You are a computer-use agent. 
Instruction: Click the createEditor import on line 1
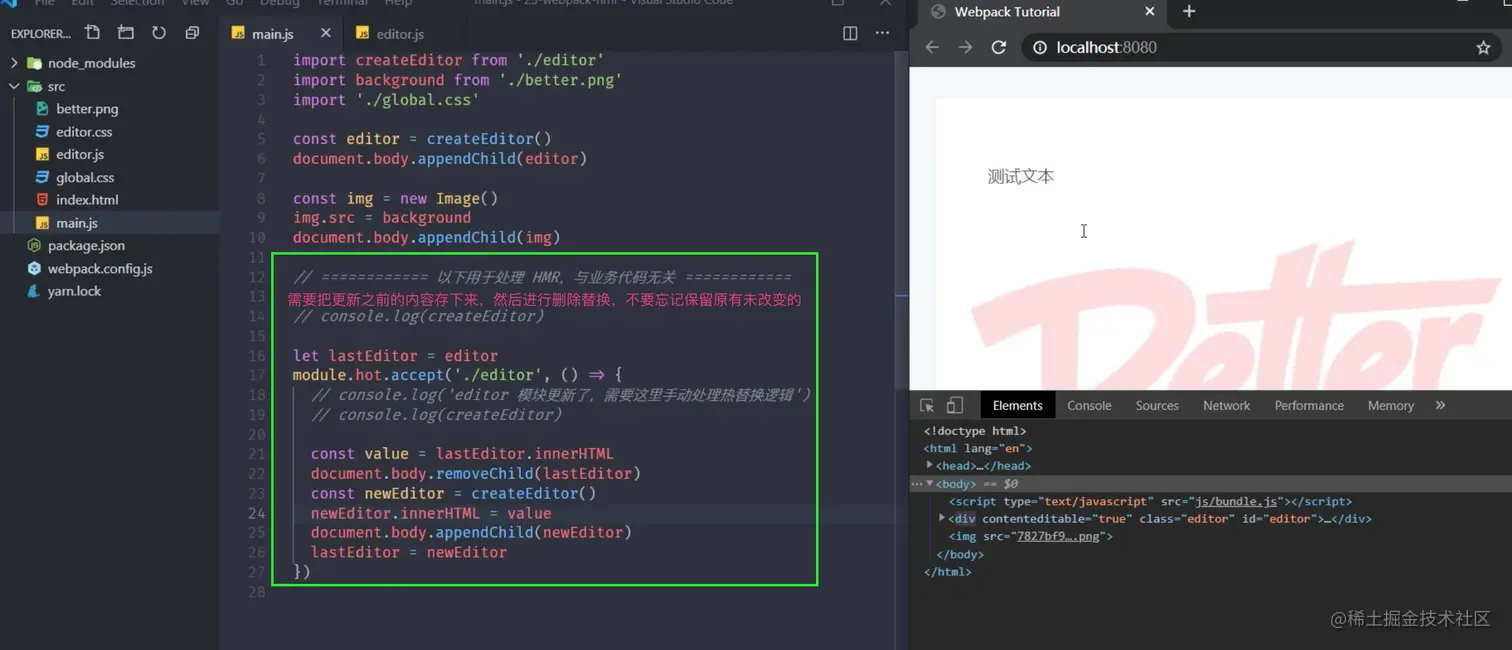pyautogui.click(x=409, y=60)
